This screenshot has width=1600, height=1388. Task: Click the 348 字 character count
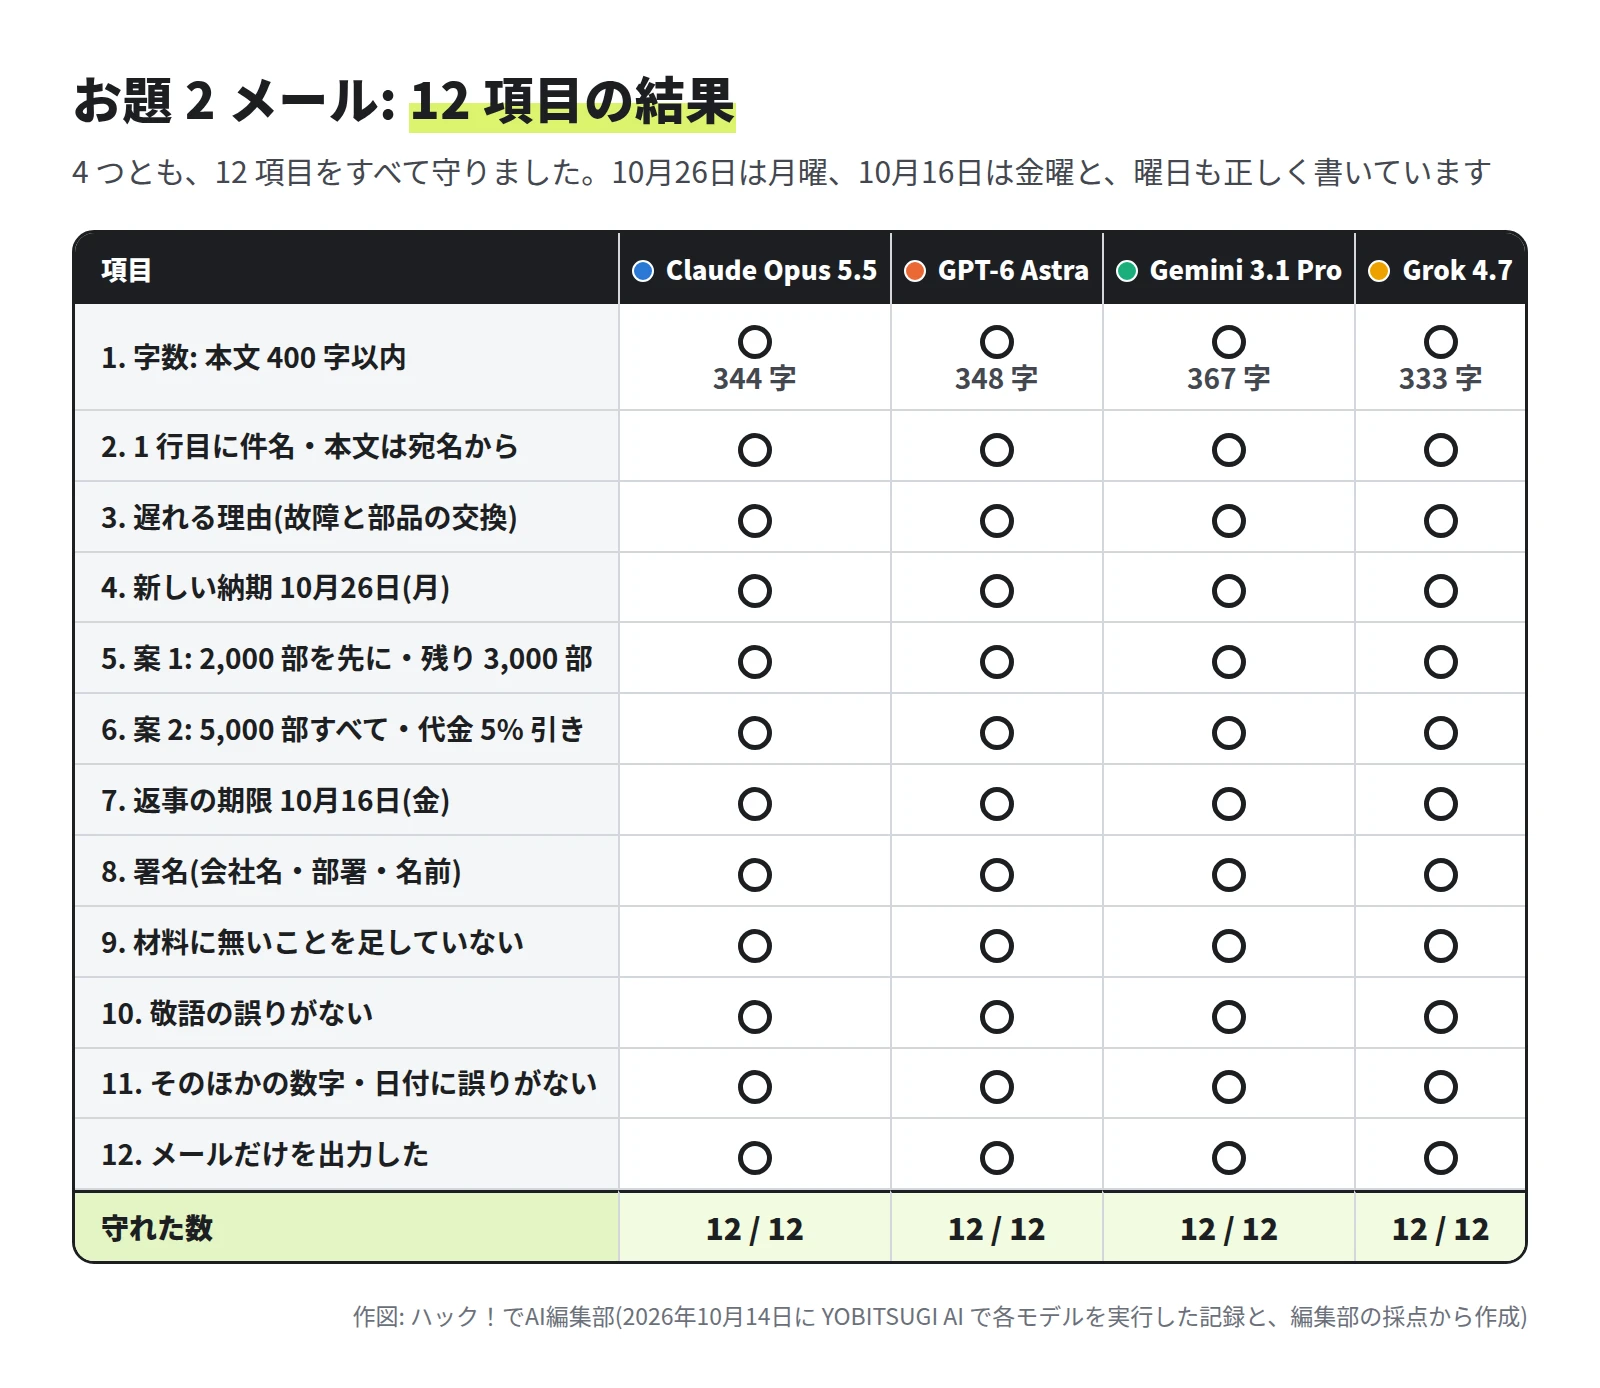(997, 379)
